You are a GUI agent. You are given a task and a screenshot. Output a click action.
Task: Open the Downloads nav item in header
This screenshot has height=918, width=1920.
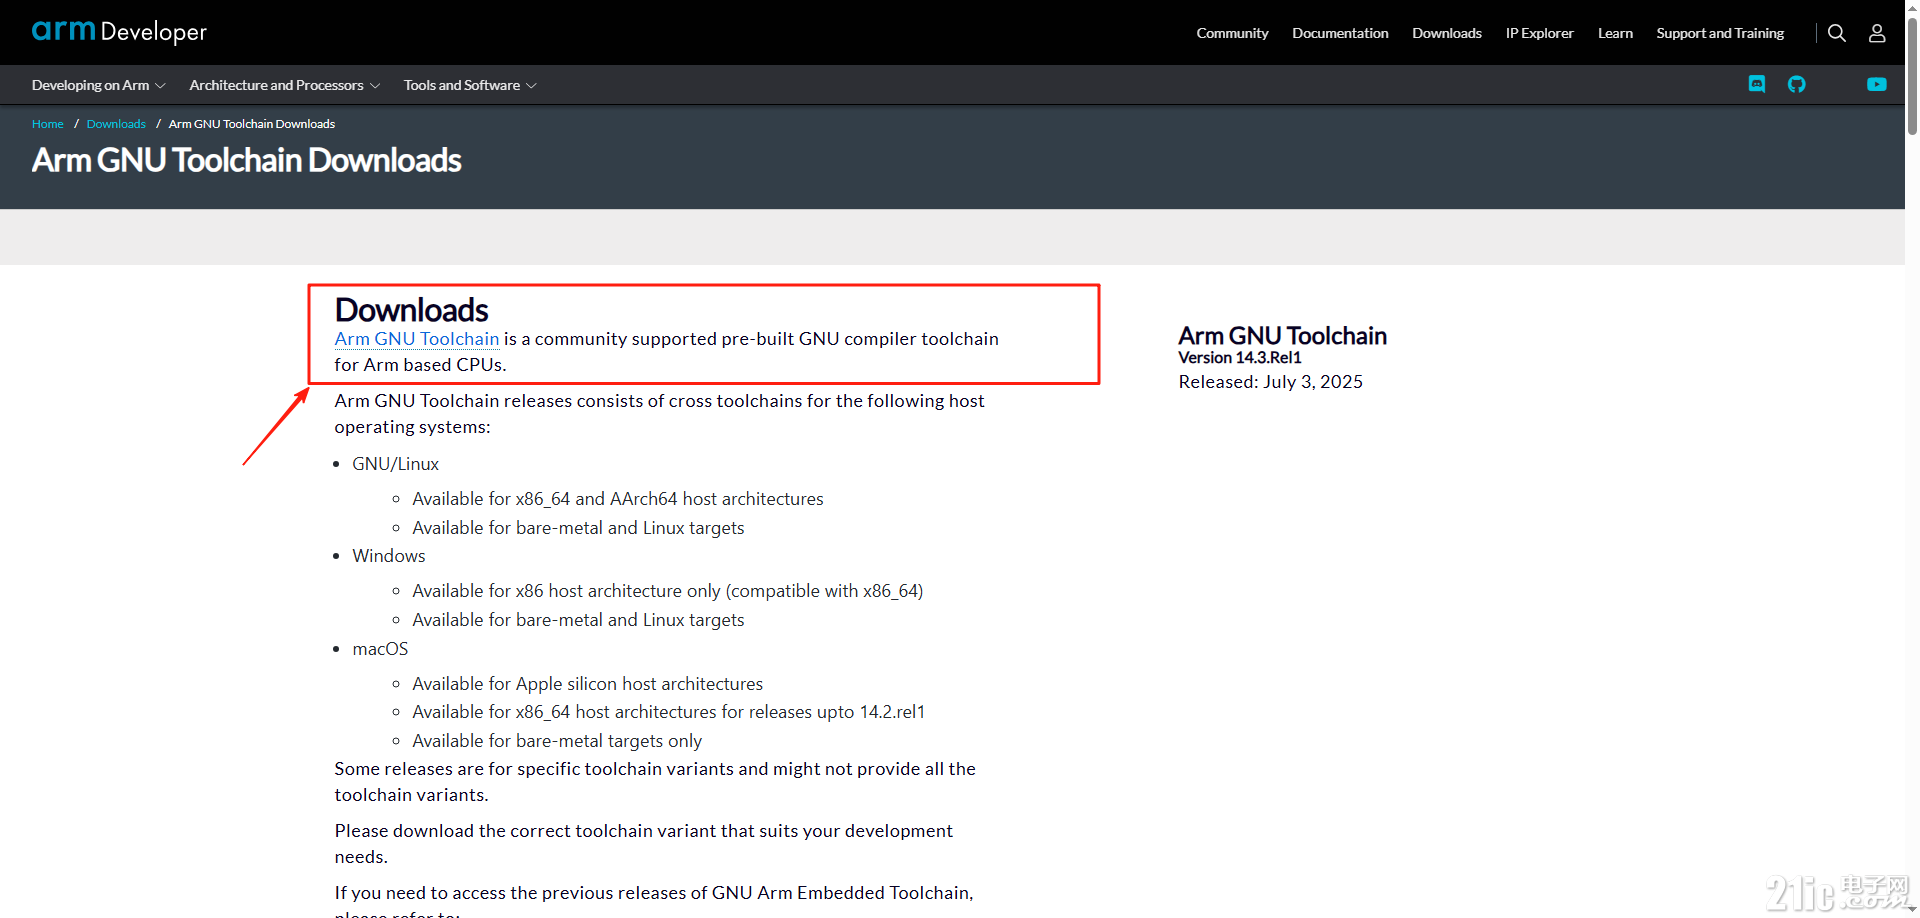[1447, 33]
